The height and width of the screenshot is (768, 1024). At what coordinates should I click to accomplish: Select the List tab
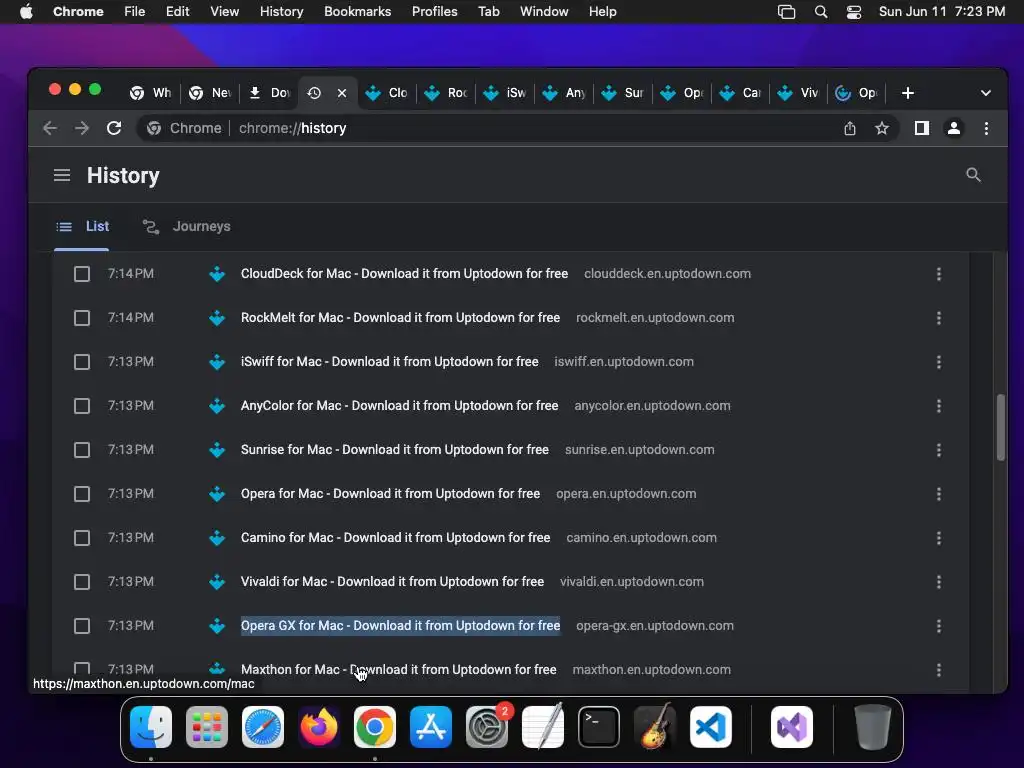click(82, 226)
